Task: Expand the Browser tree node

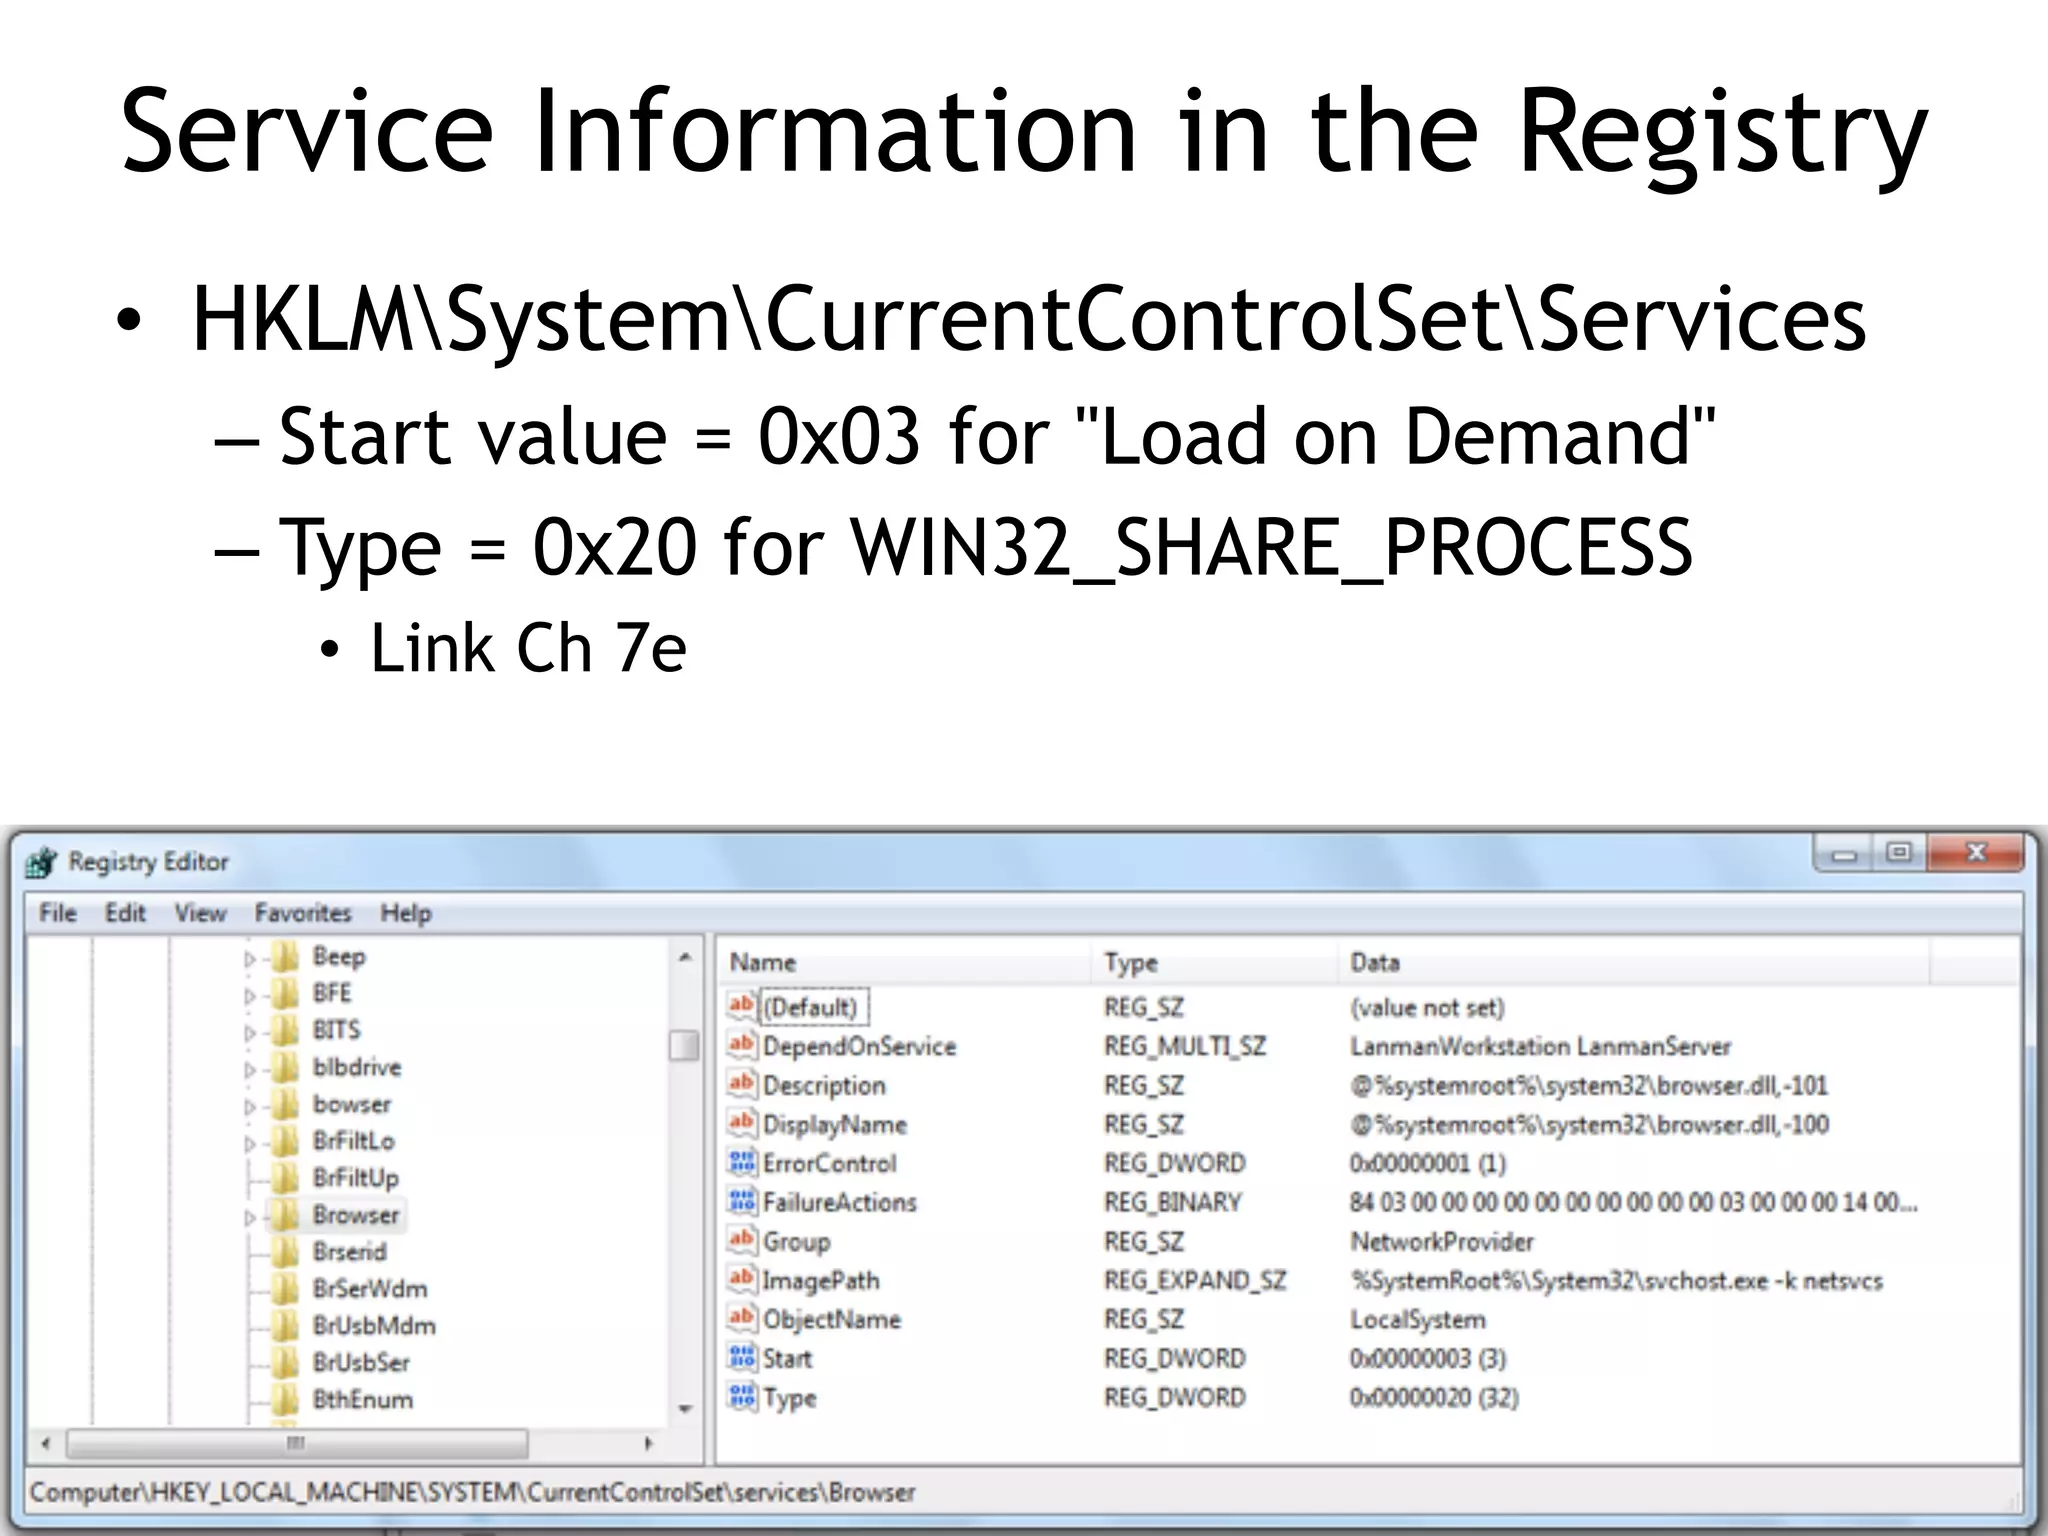Action: point(250,1218)
